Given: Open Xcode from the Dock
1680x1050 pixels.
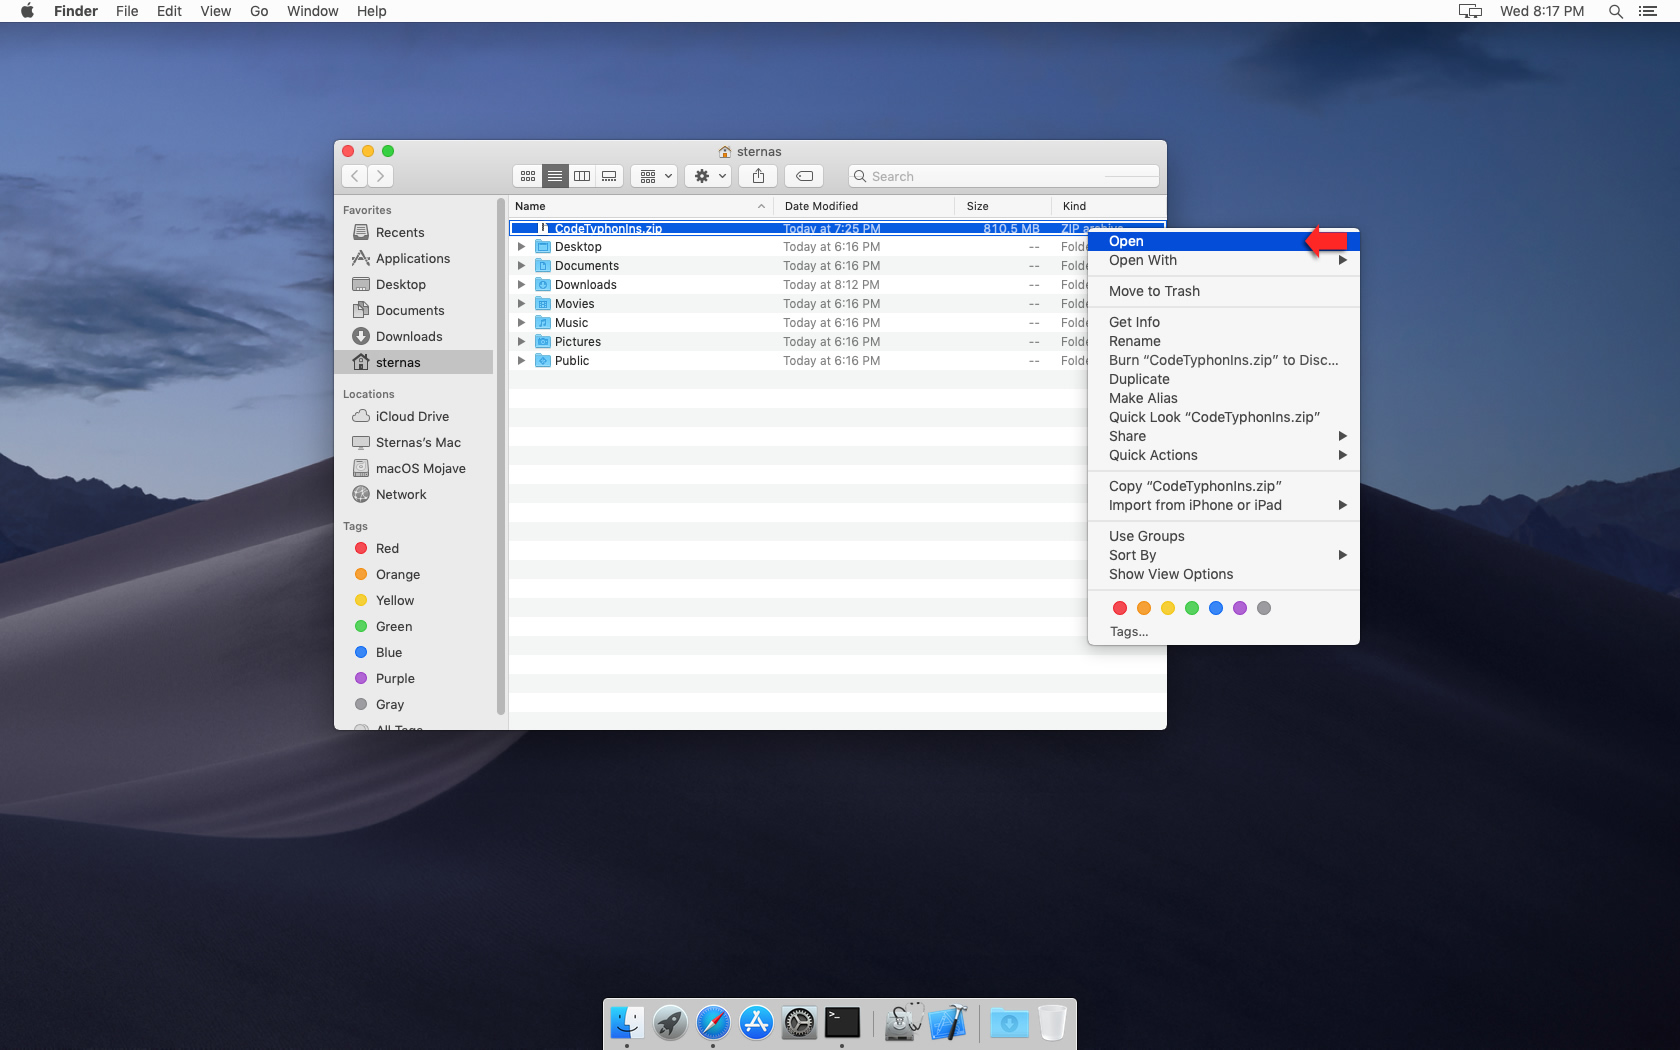Looking at the screenshot, I should [x=948, y=1022].
